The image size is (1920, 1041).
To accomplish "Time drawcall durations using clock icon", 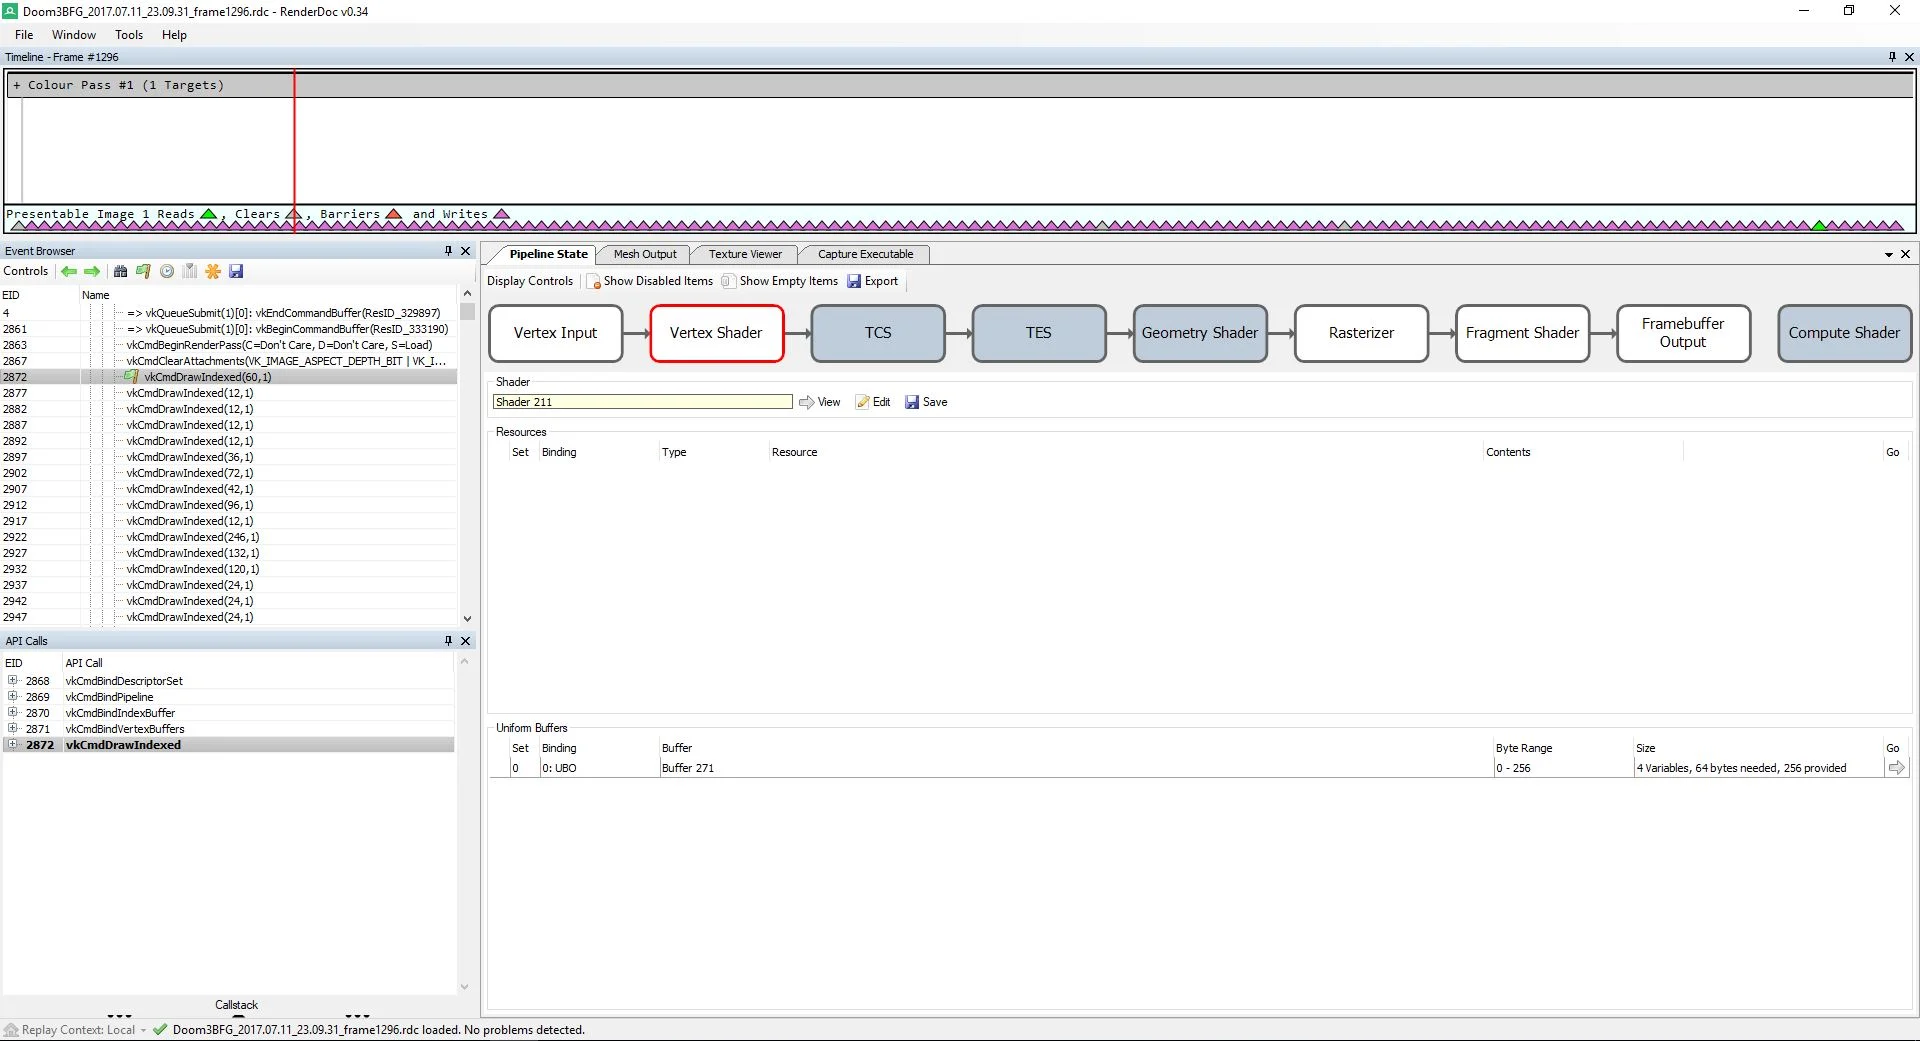I will 167,271.
